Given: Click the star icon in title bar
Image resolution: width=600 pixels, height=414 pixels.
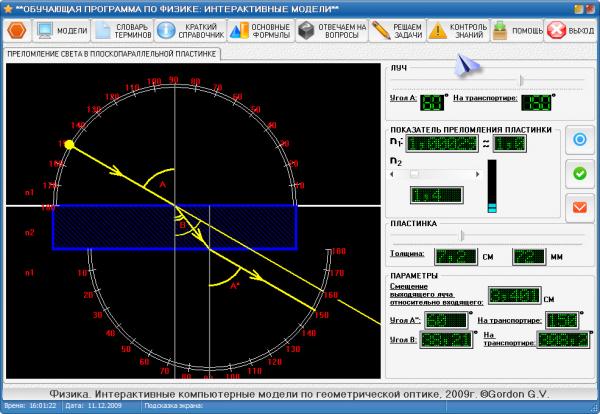Looking at the screenshot, I should pos(8,9).
